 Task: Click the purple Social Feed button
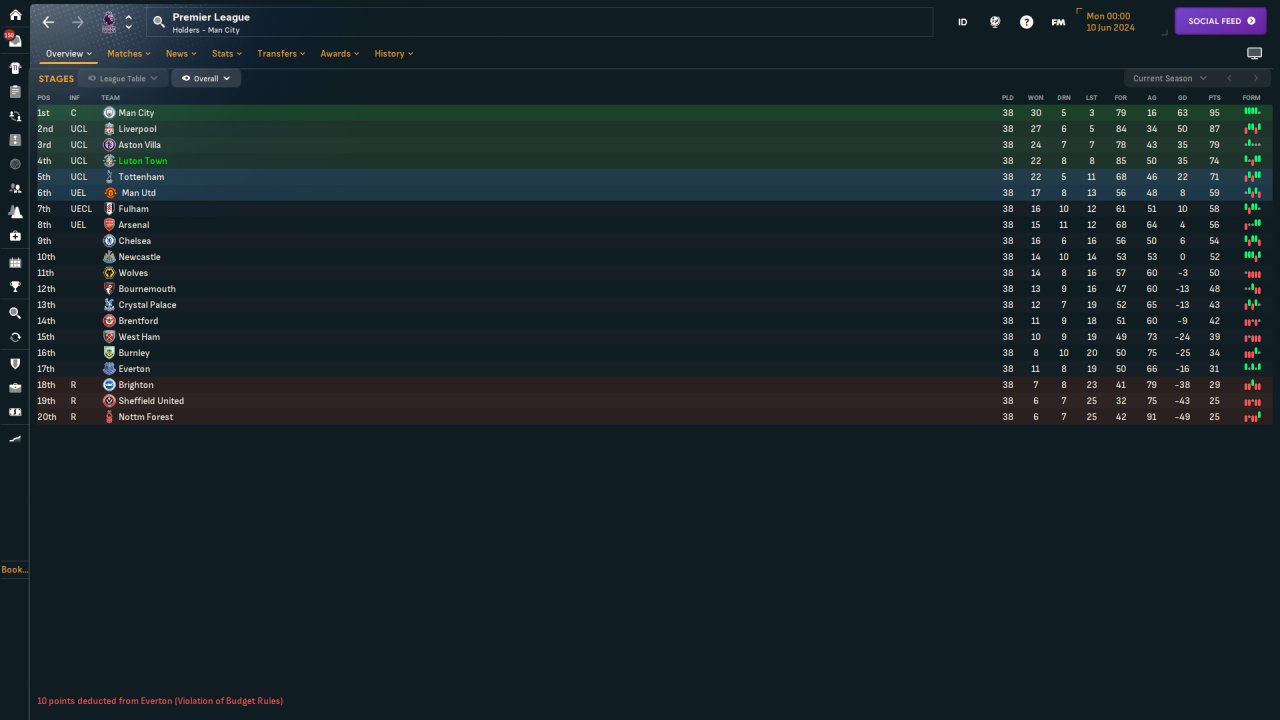[x=1220, y=21]
